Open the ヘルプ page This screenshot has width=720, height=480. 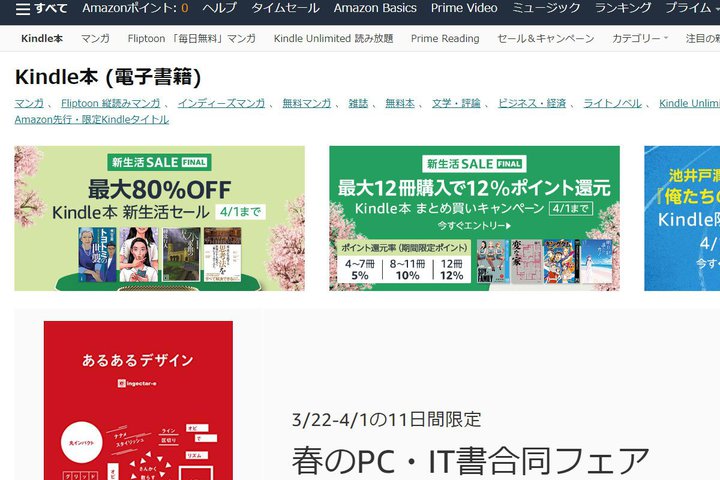219,8
